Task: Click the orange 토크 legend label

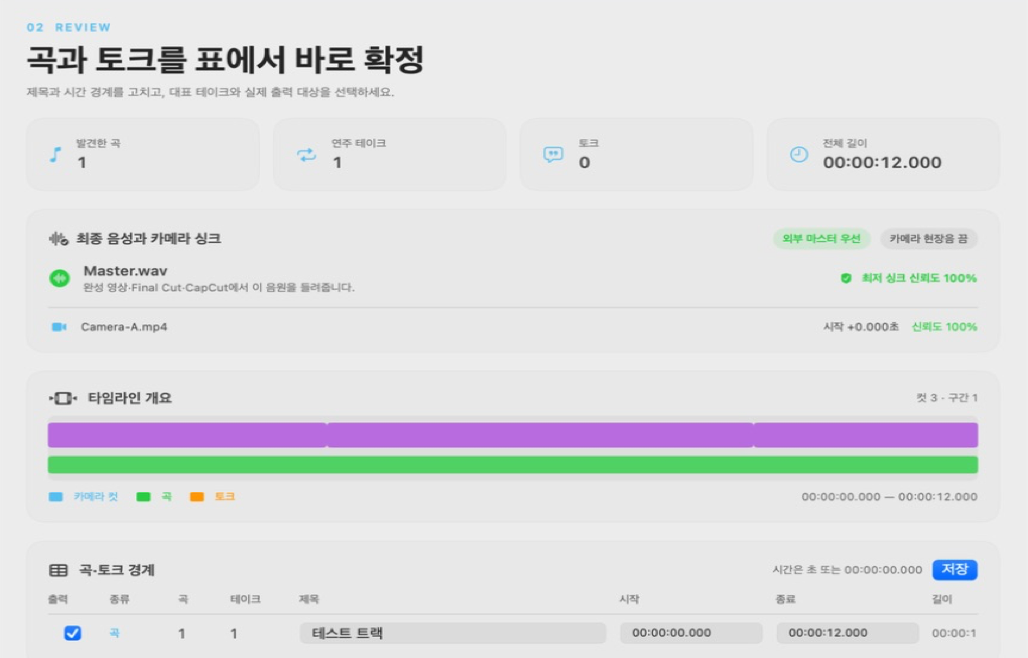Action: pyautogui.click(x=225, y=497)
